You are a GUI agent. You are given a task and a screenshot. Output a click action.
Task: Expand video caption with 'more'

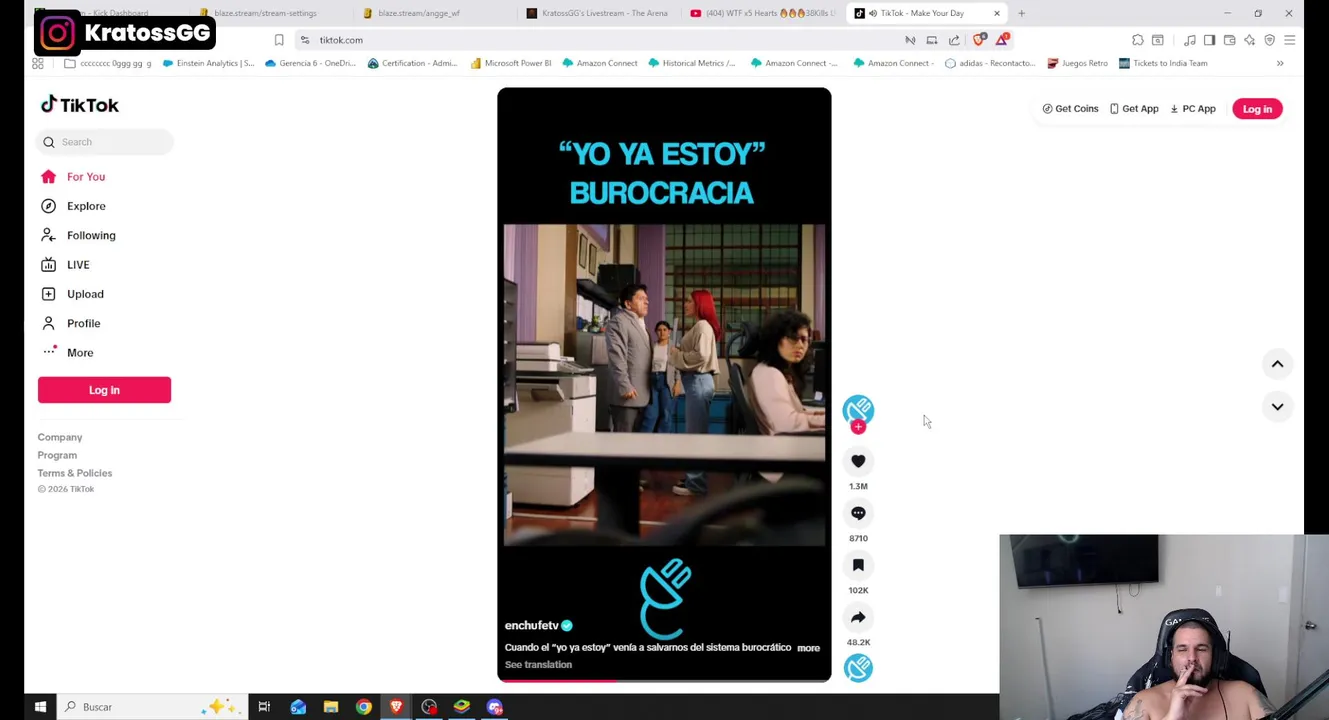pos(808,648)
